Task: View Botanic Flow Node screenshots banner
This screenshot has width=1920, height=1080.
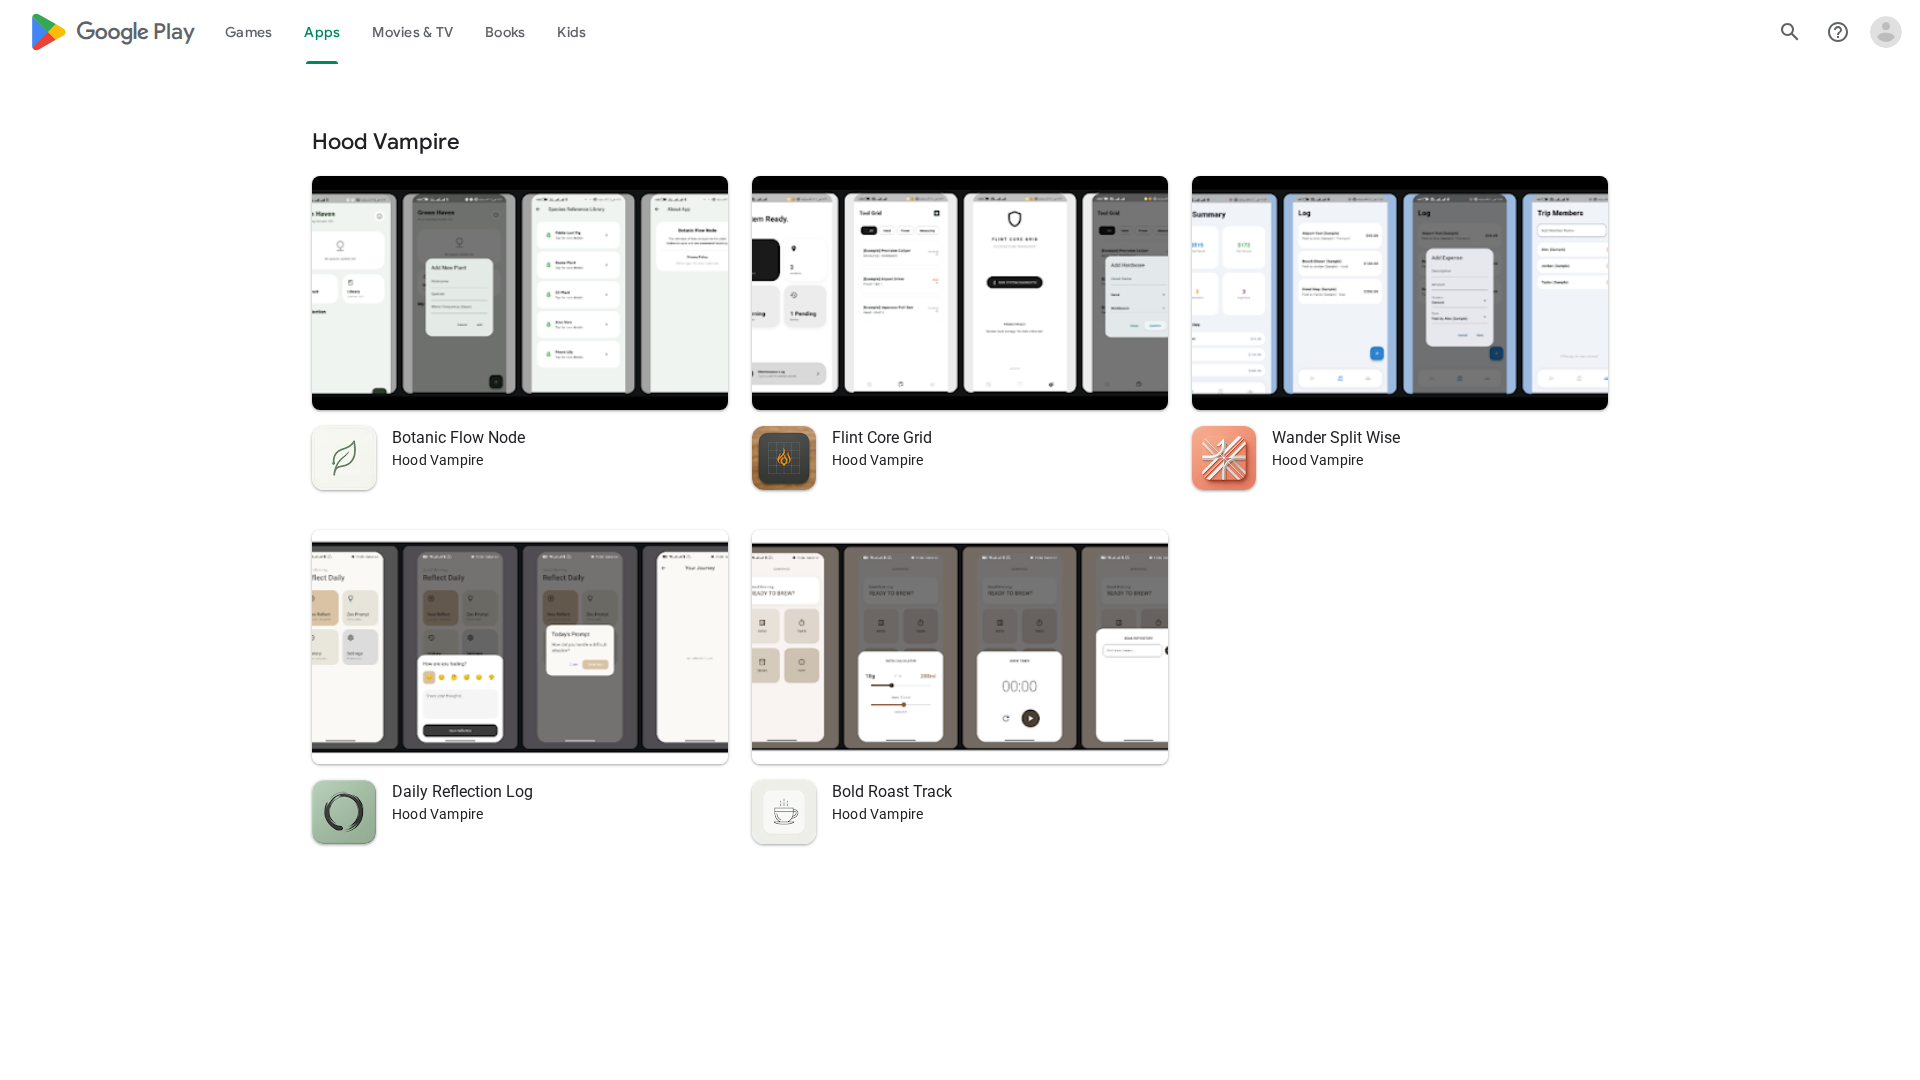Action: pyautogui.click(x=520, y=293)
